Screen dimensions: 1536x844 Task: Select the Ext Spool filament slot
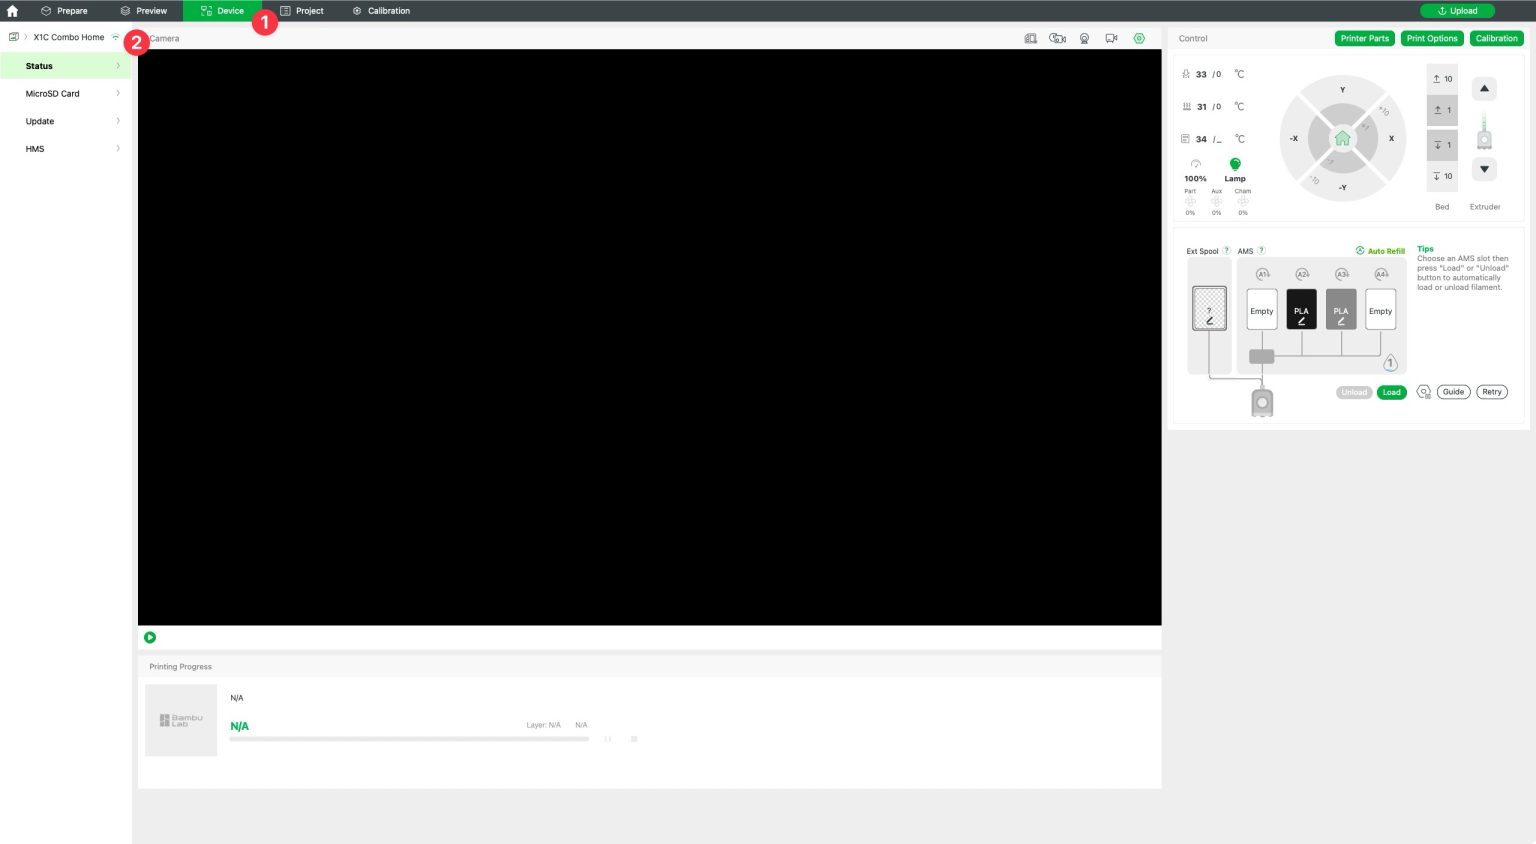(1209, 308)
